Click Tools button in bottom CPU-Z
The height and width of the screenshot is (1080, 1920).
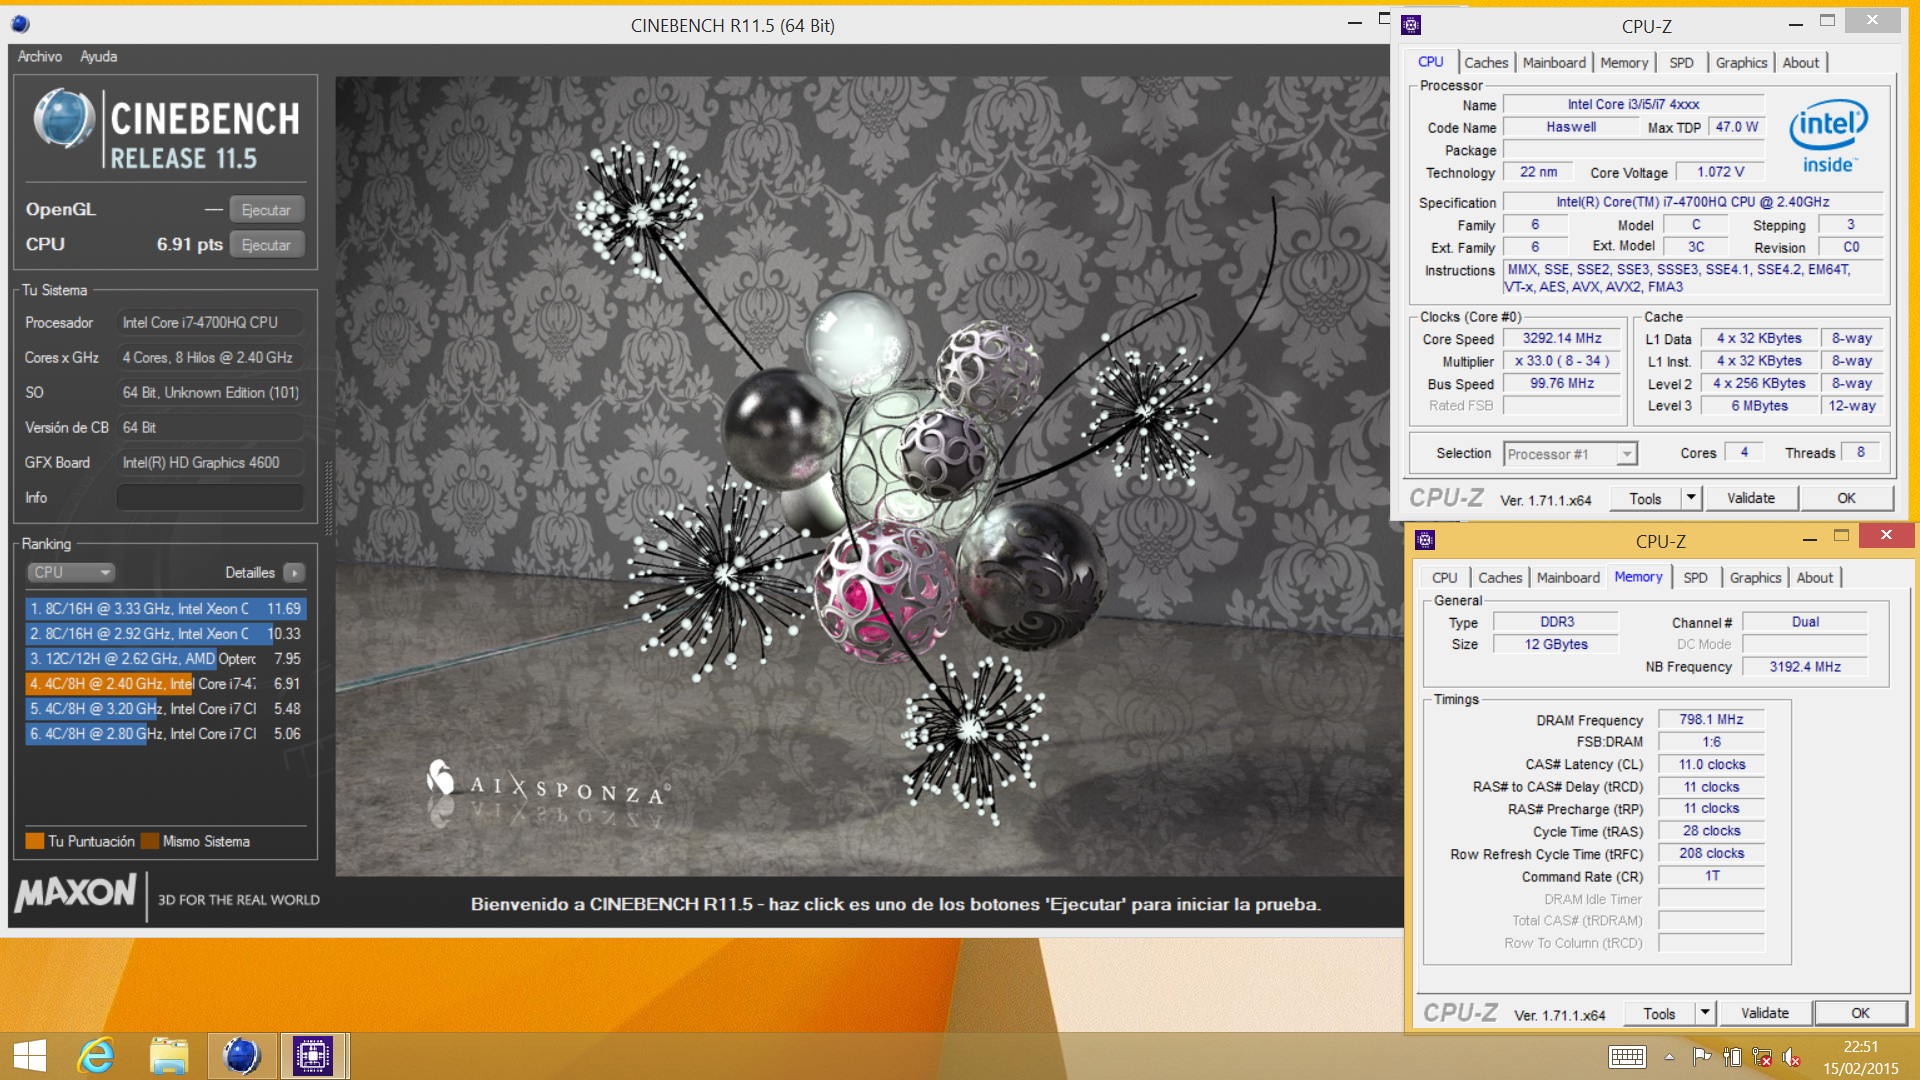(x=1659, y=1013)
